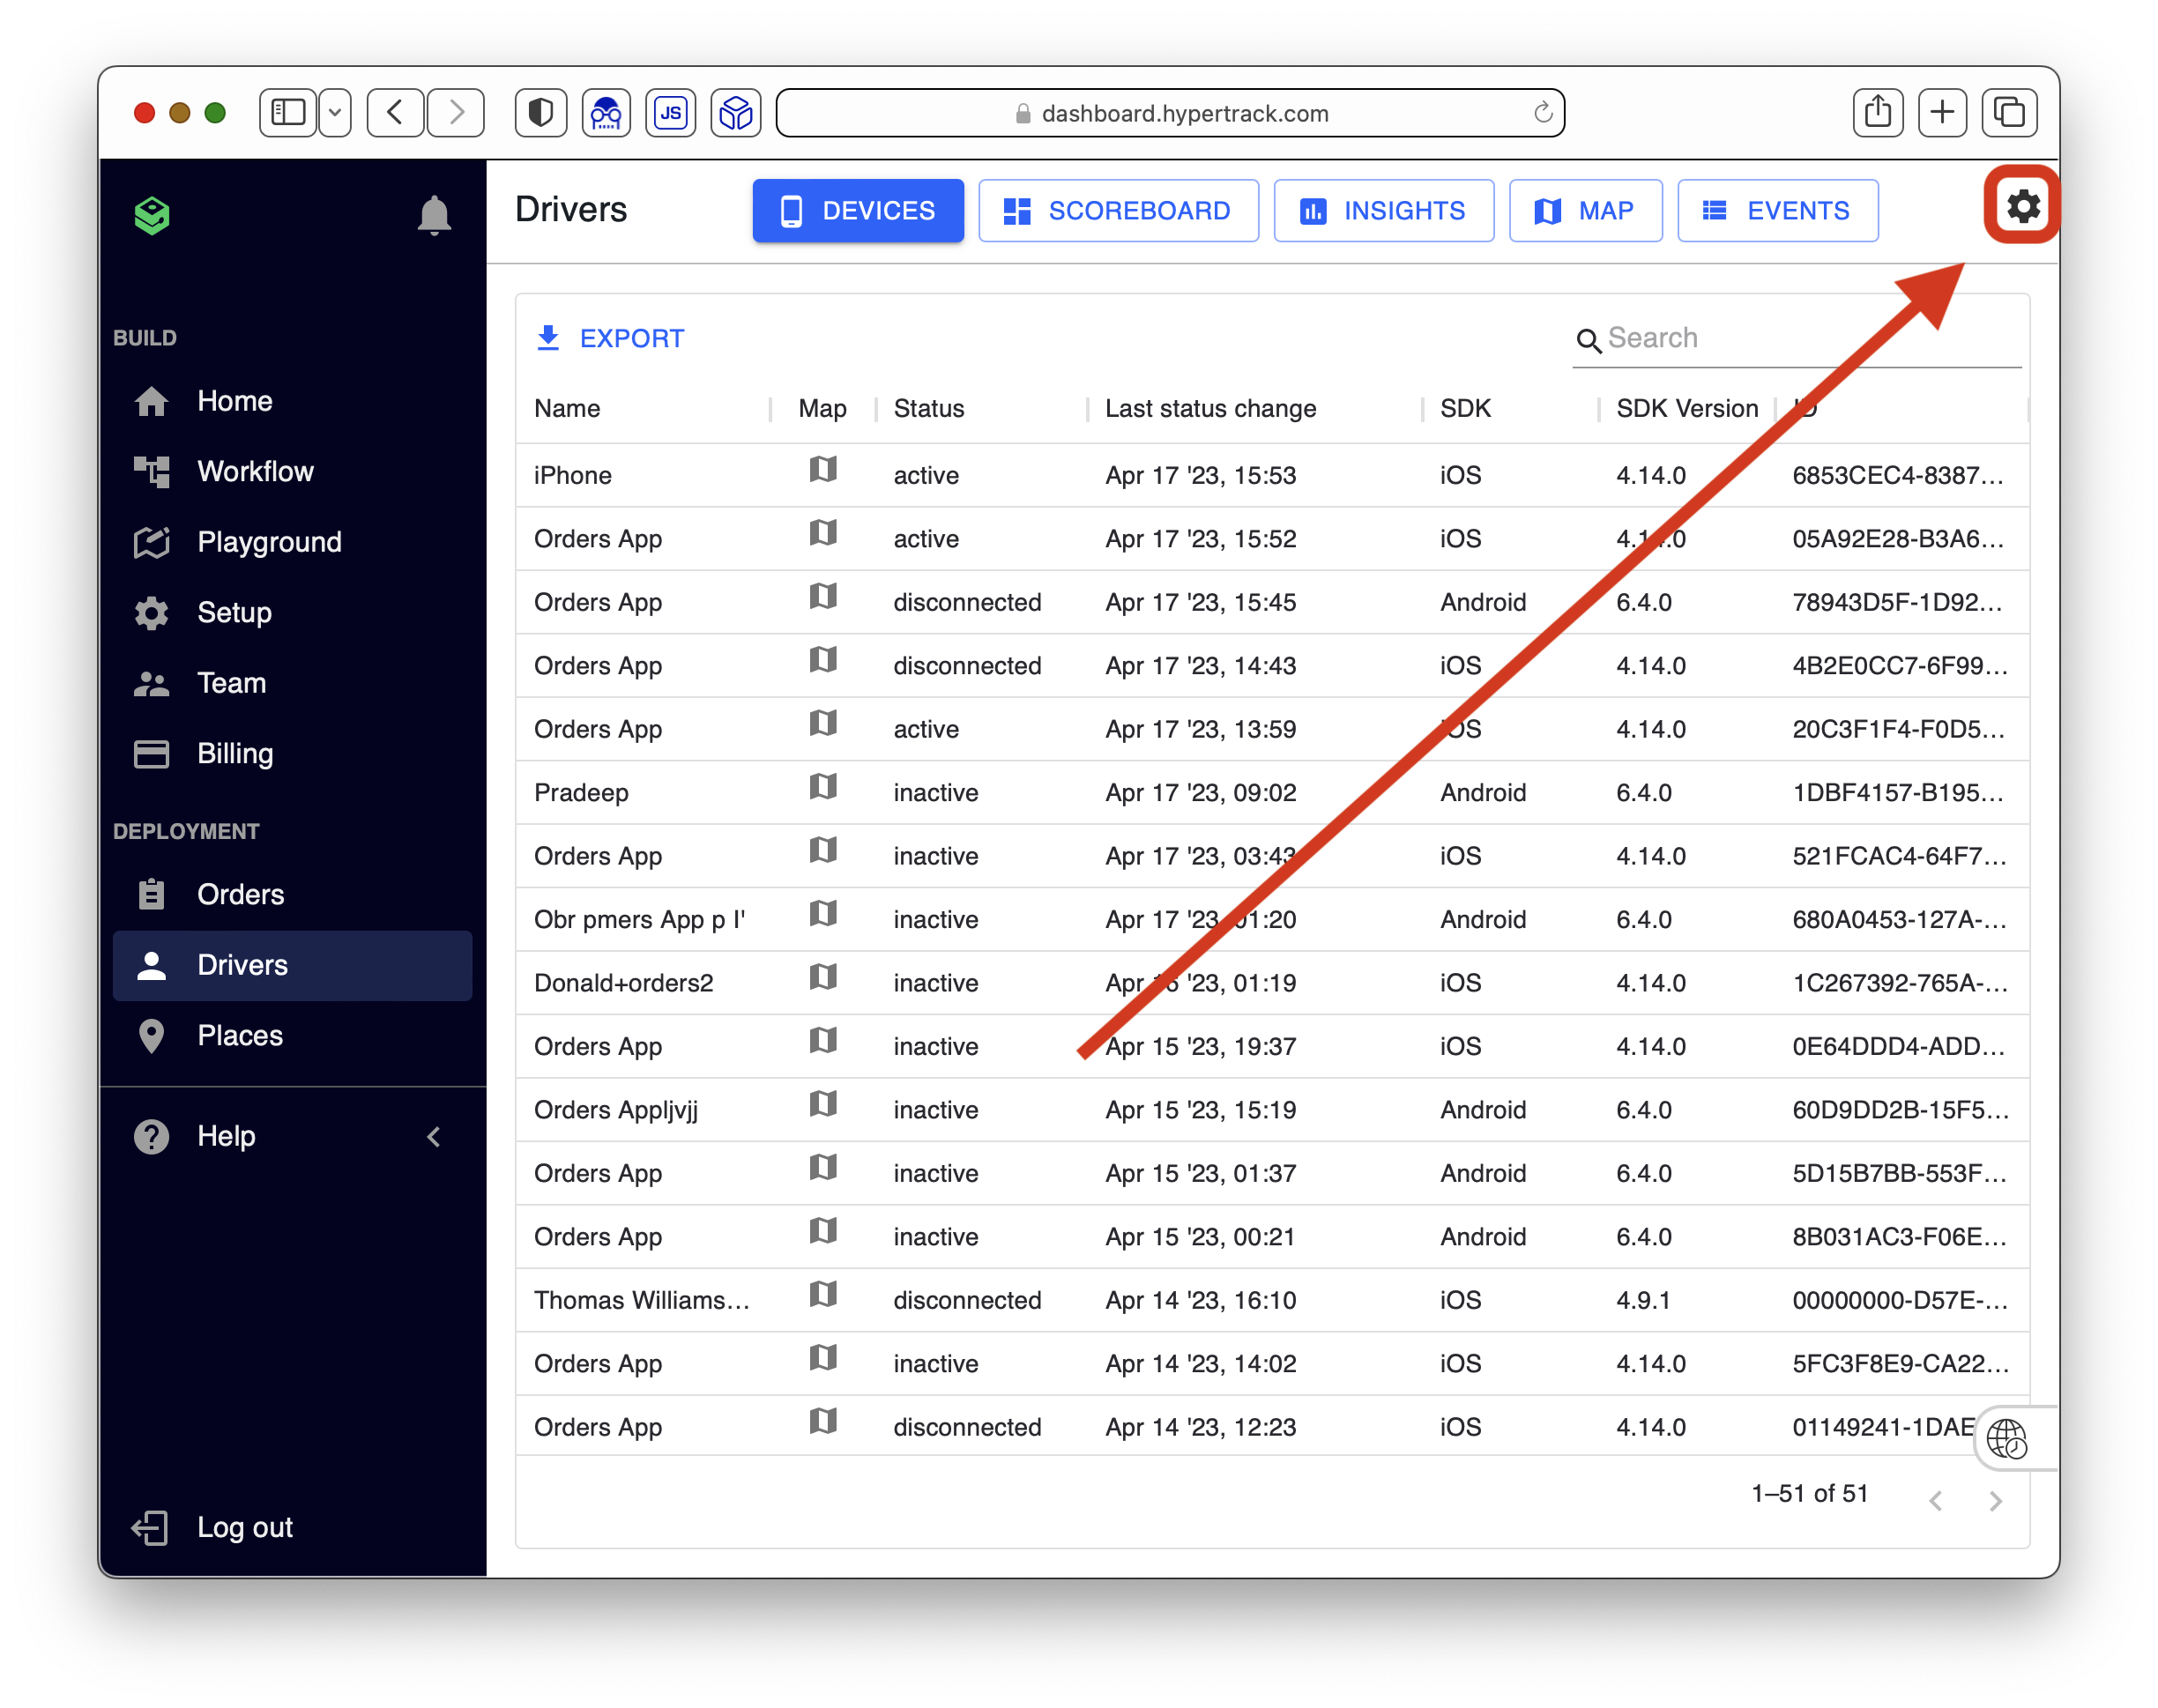Switch to the EVENTS tab

(1777, 211)
